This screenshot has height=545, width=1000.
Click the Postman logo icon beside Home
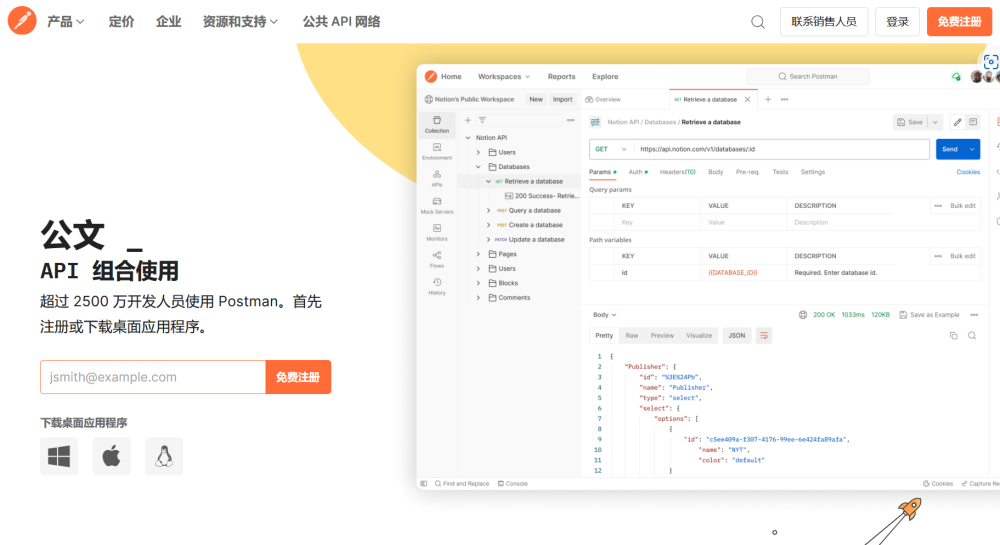pos(431,76)
